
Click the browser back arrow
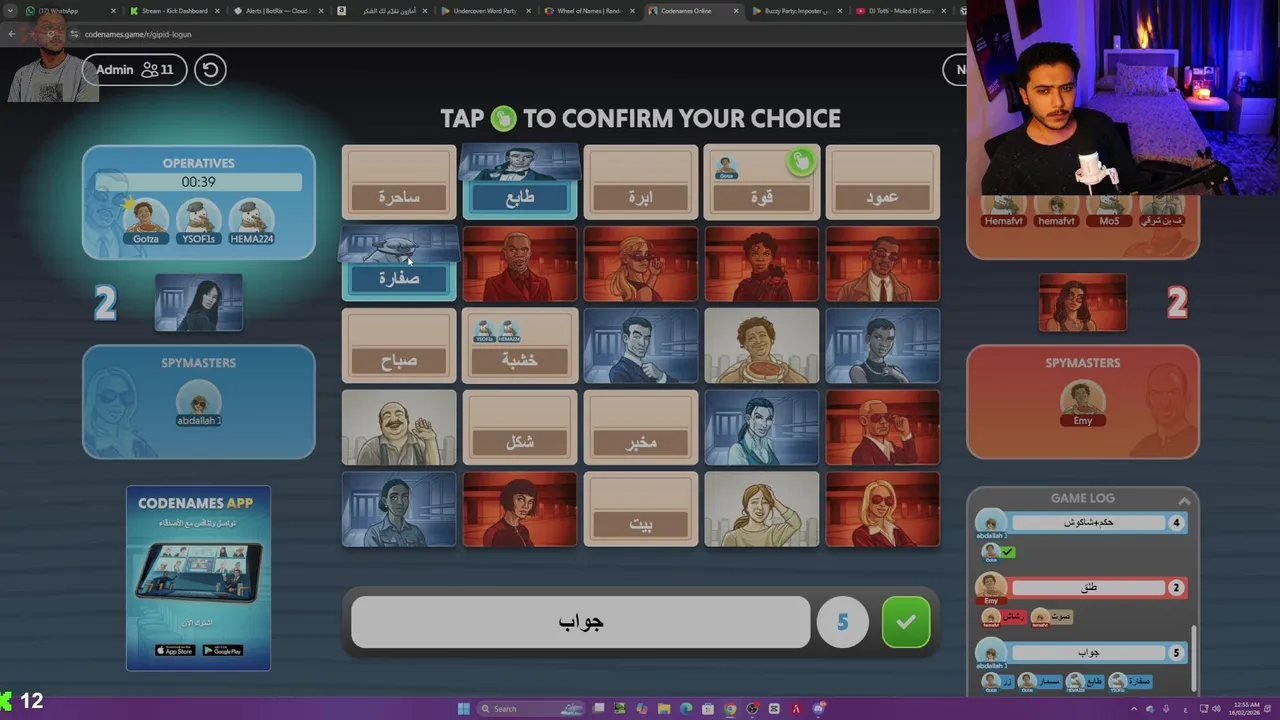[12, 34]
